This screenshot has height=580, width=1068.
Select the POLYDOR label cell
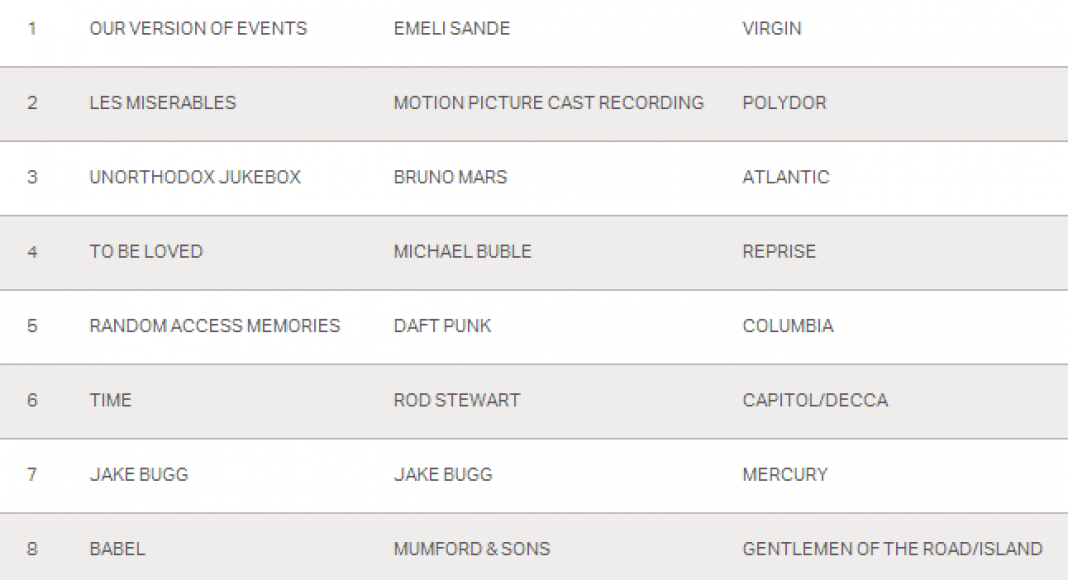(x=785, y=102)
